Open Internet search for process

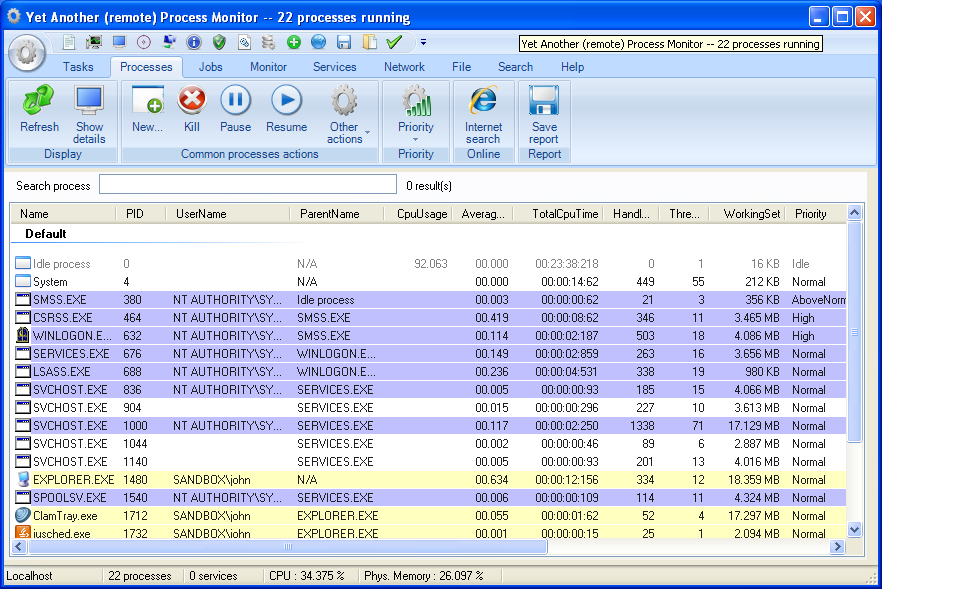(x=483, y=112)
